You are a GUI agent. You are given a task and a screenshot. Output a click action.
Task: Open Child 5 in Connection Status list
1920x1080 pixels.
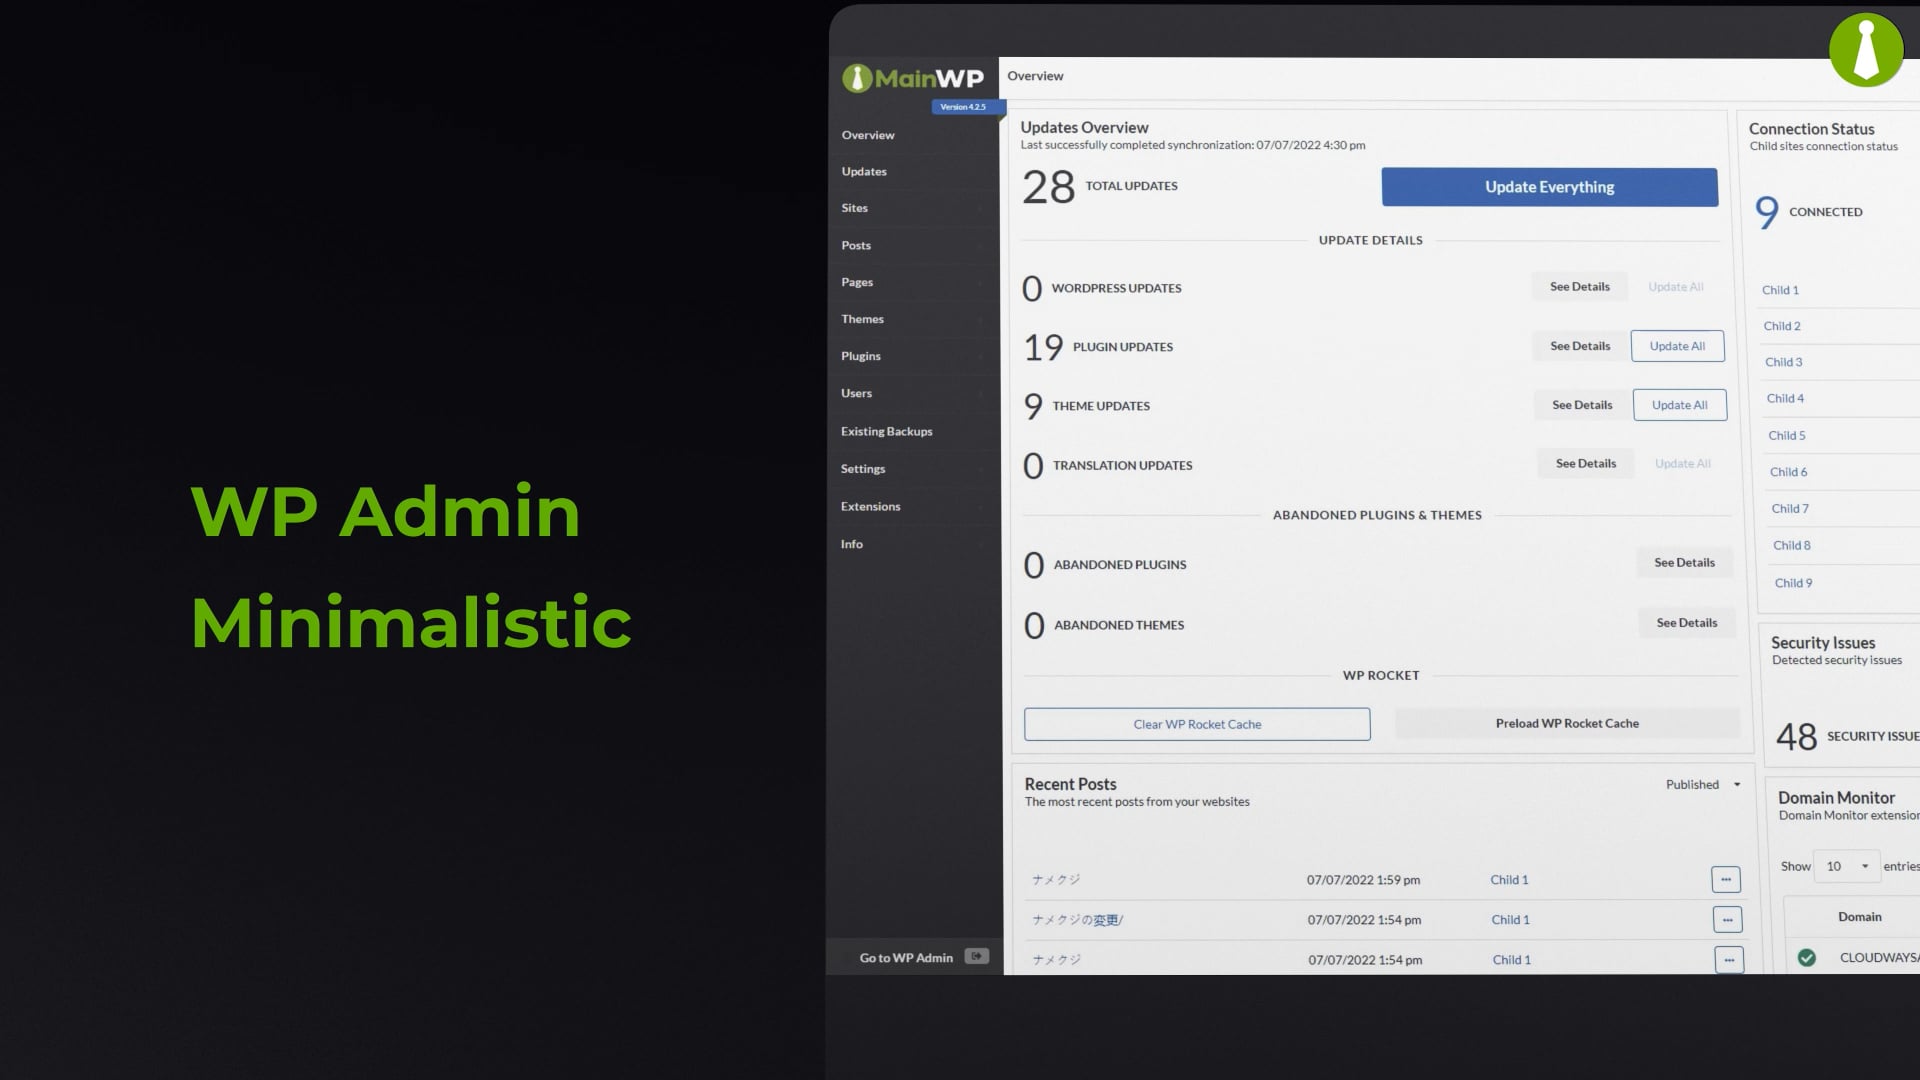(1786, 435)
